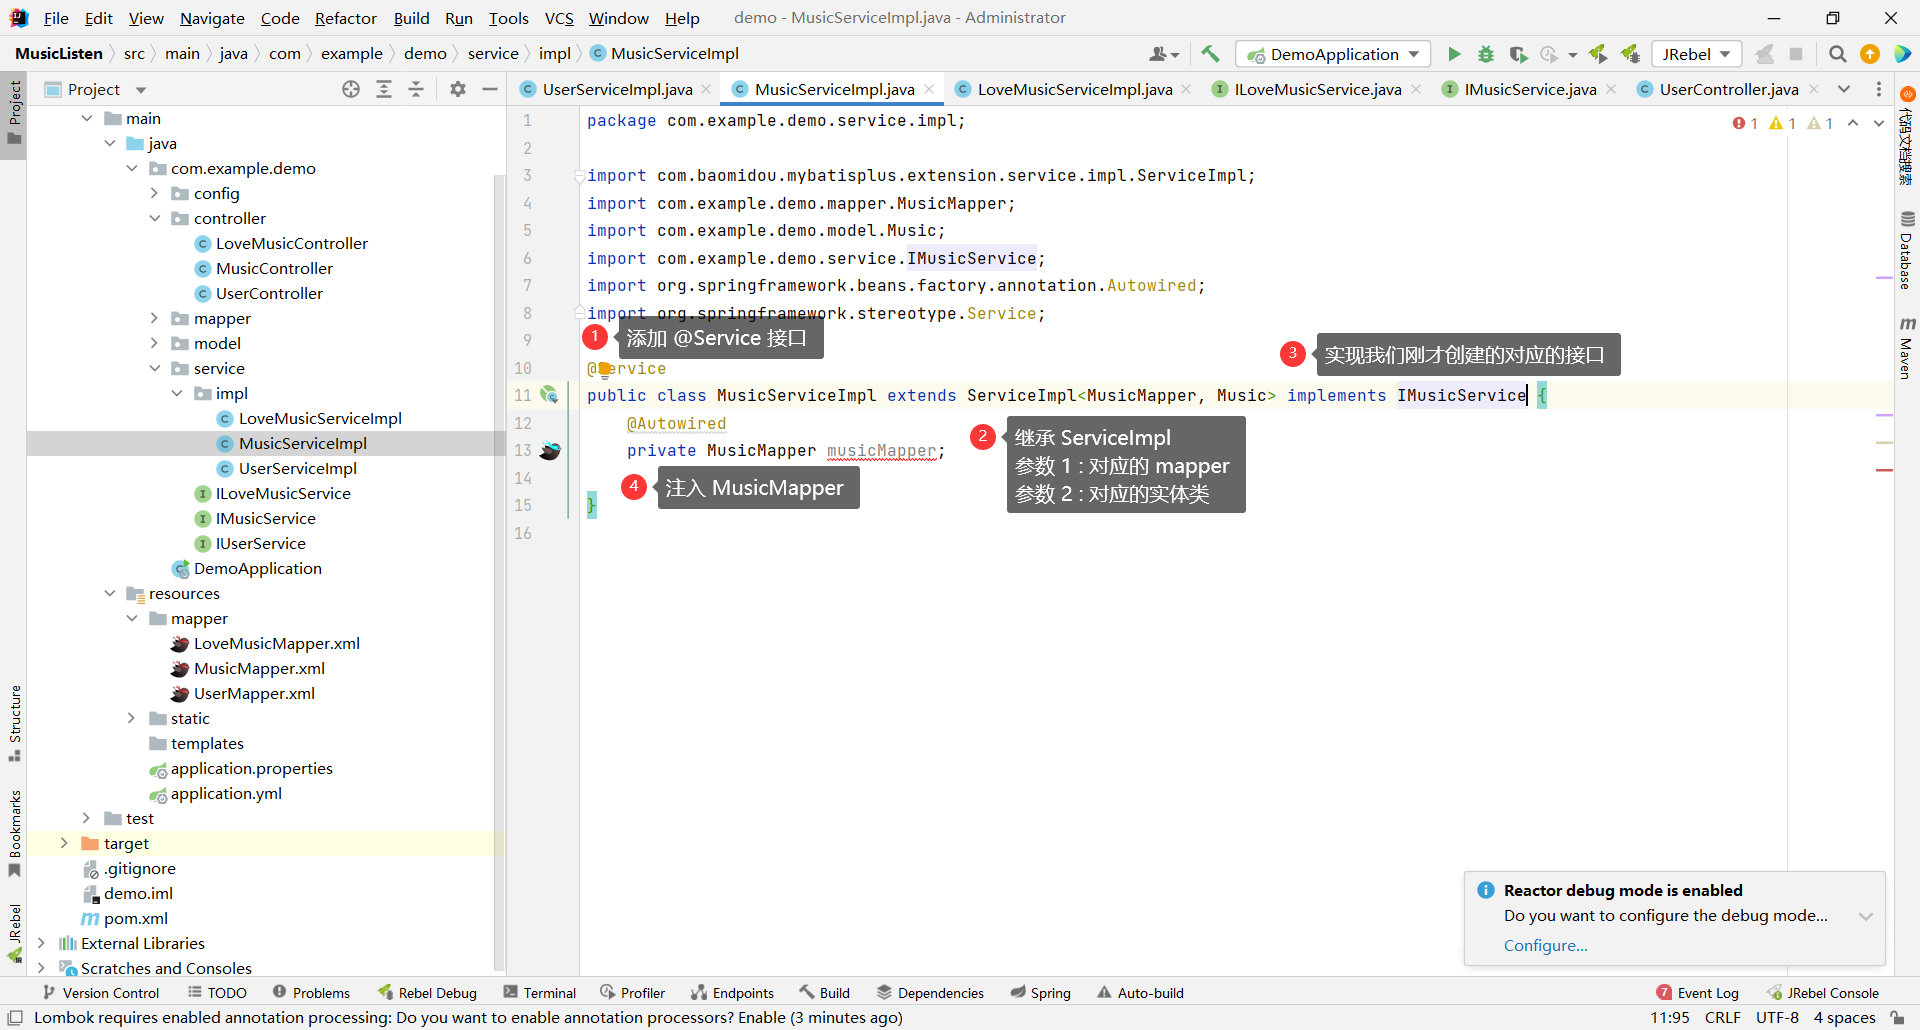Viewport: 1920px width, 1030px height.
Task: Start debugging with the green bug icon
Action: [1486, 54]
